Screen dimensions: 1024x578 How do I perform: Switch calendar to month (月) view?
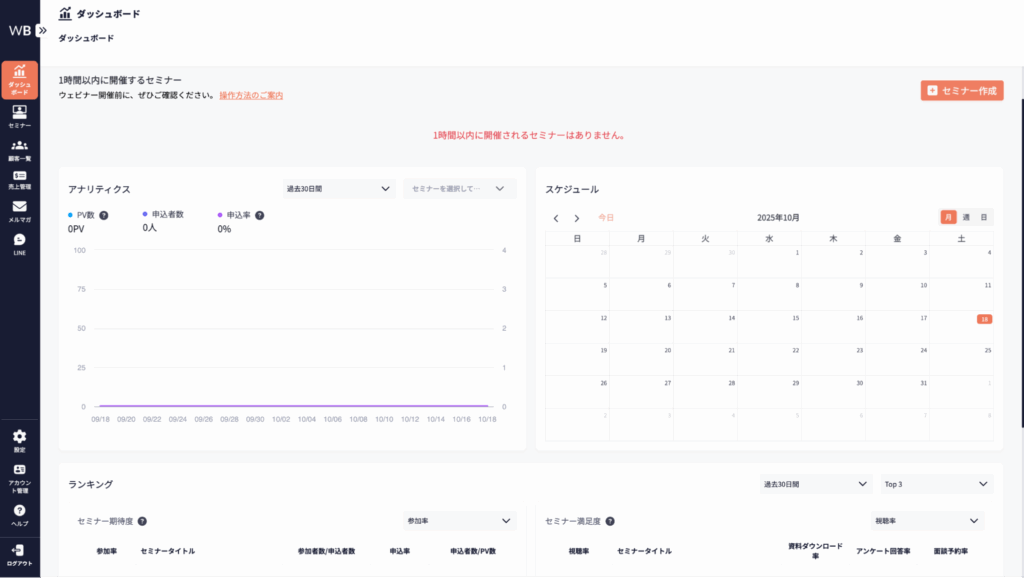point(948,217)
